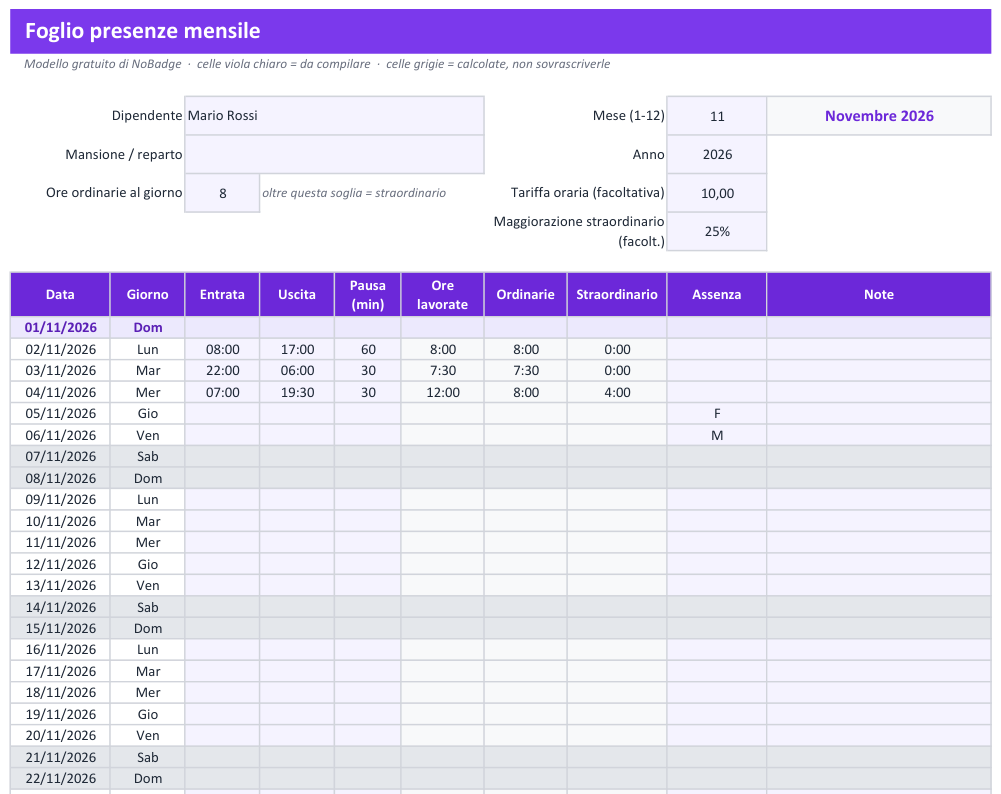Click the Uscita column header
Viewport: 1001px width, 794px height.
coord(297,294)
